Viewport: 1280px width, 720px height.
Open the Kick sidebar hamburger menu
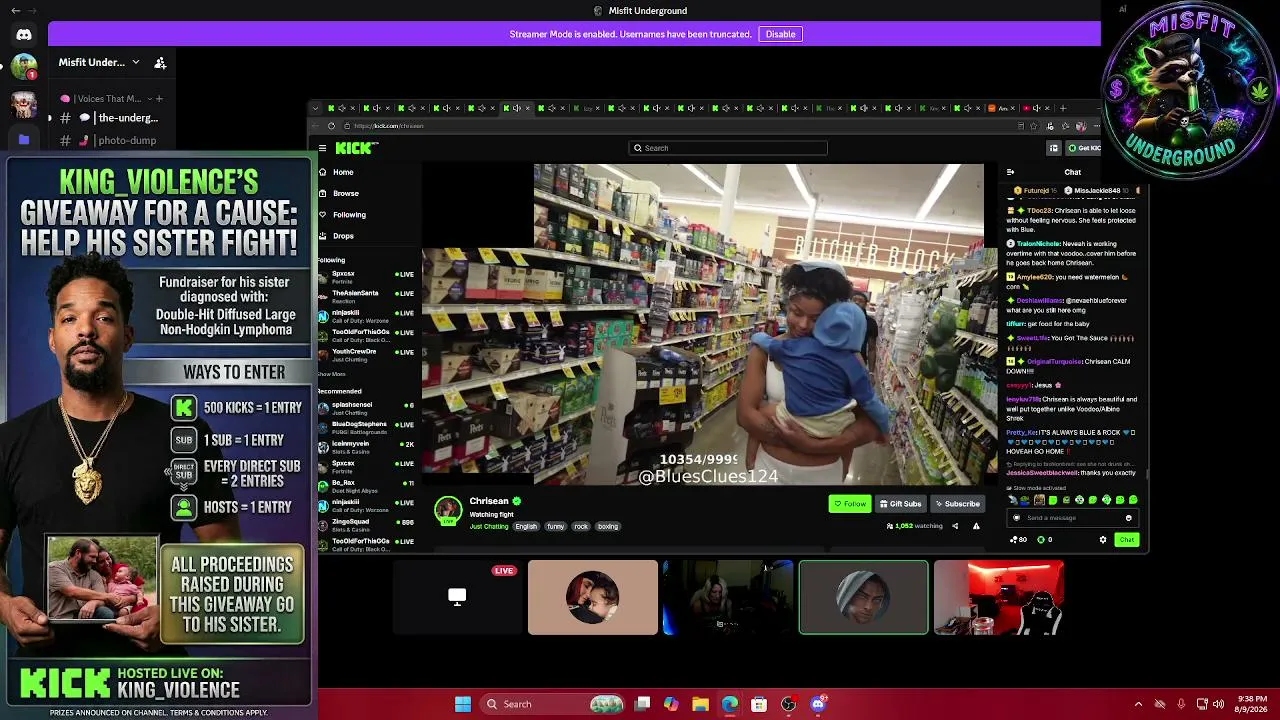click(322, 148)
